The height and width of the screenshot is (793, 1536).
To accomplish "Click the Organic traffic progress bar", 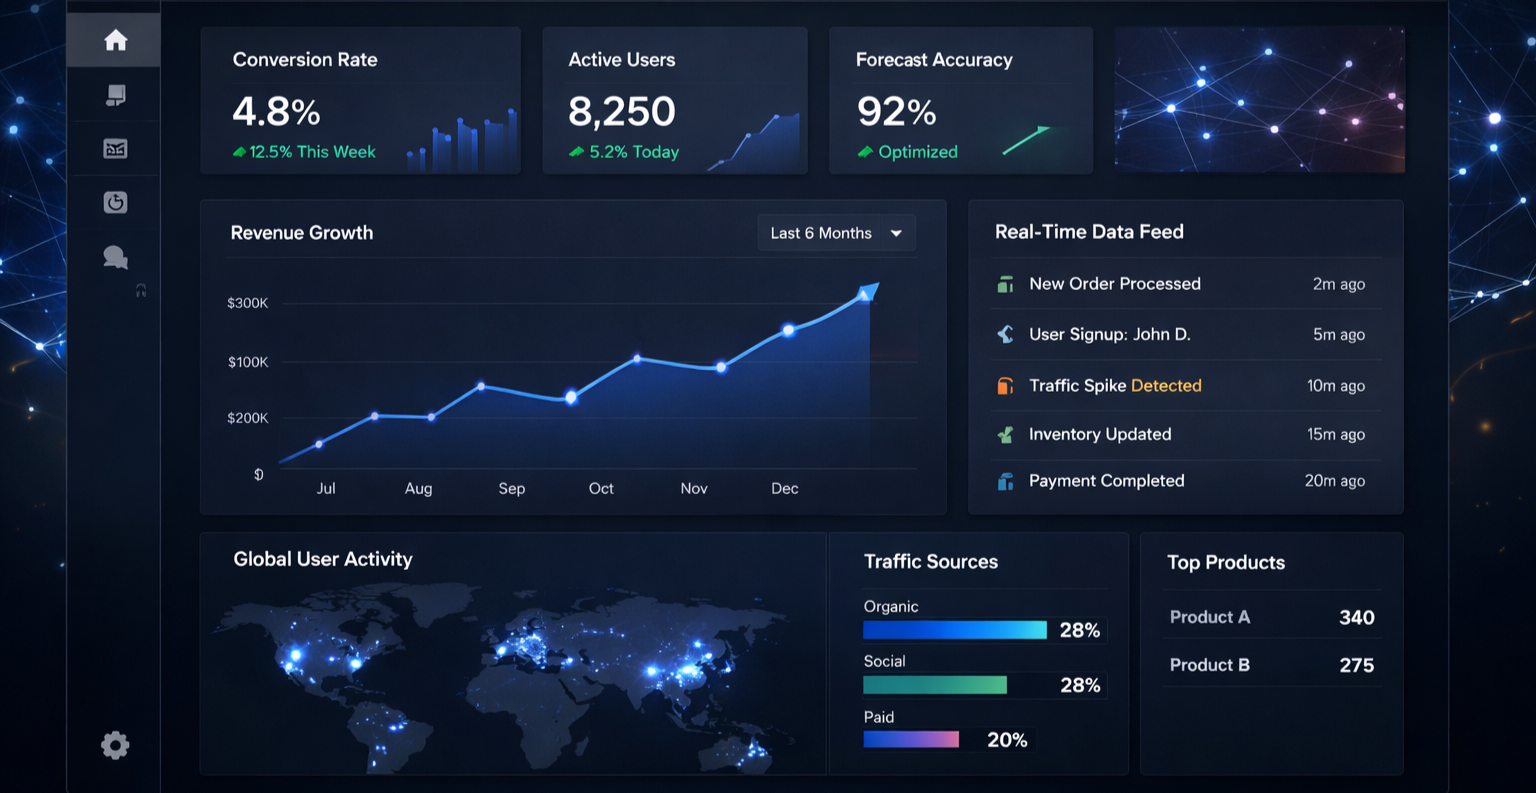I will (954, 630).
